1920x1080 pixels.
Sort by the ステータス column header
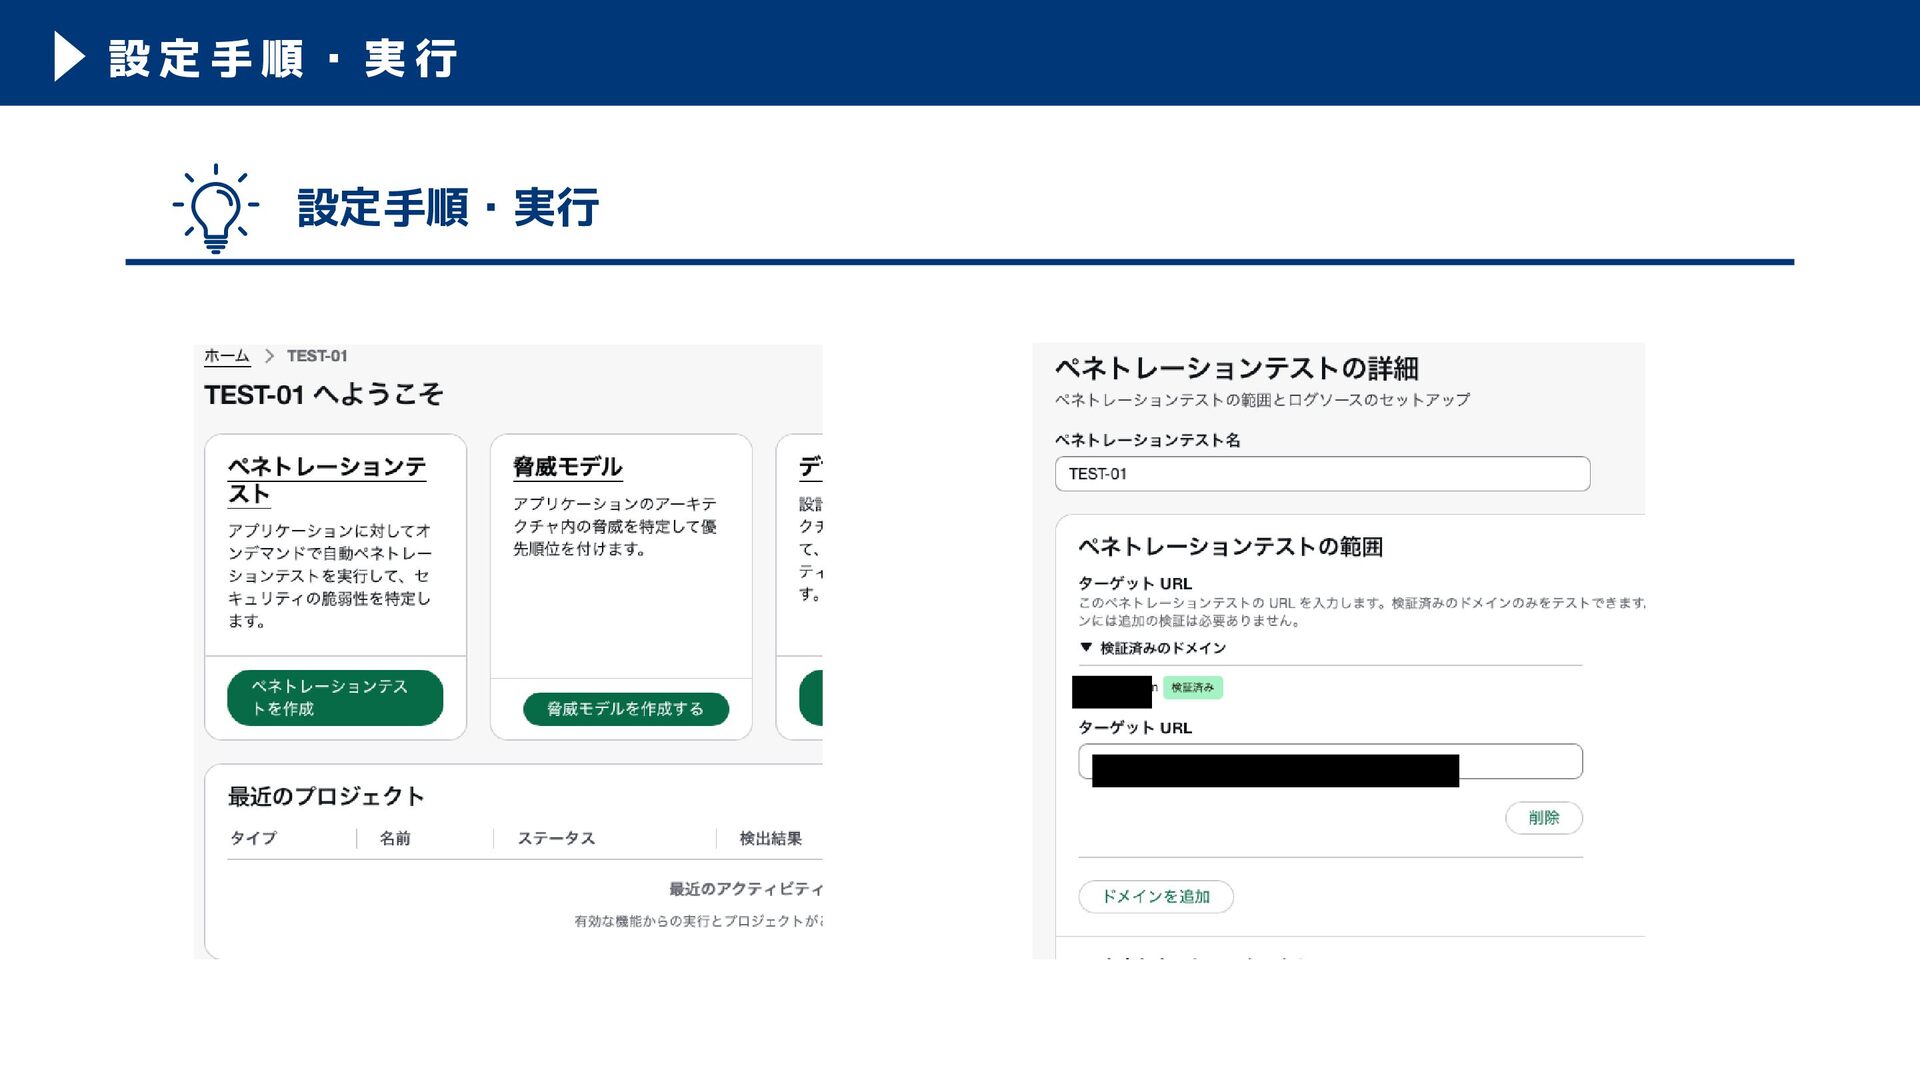click(x=556, y=838)
